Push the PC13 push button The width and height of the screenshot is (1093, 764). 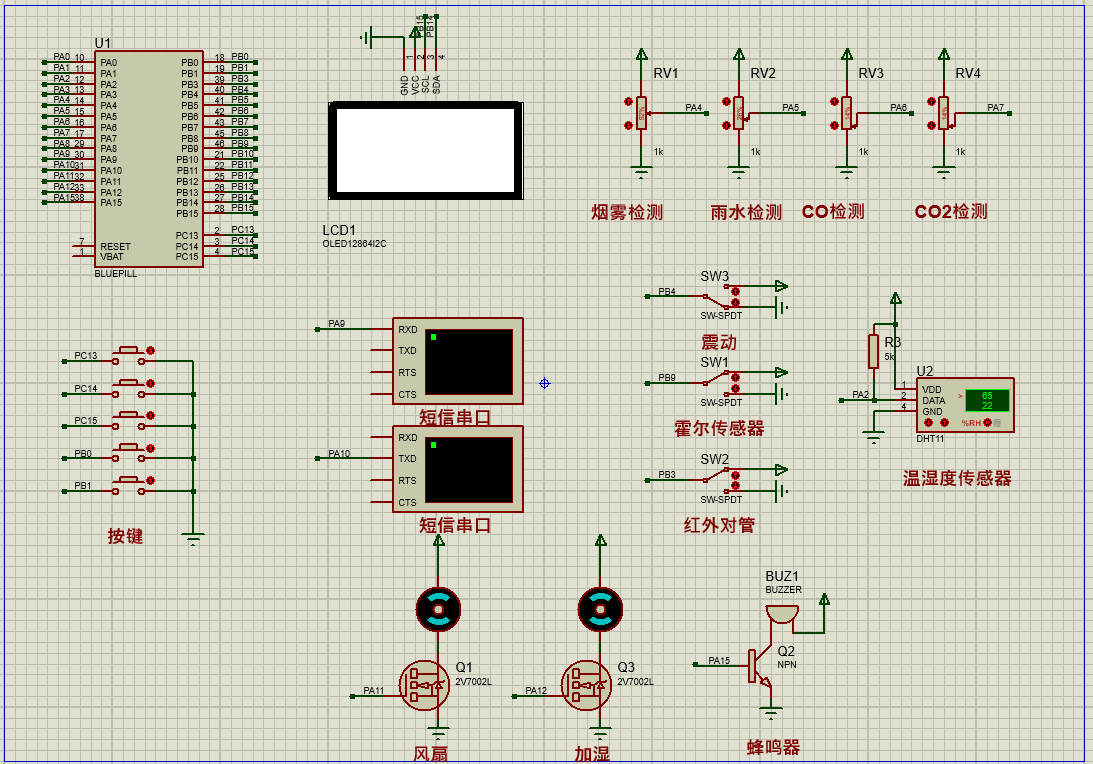click(x=128, y=355)
